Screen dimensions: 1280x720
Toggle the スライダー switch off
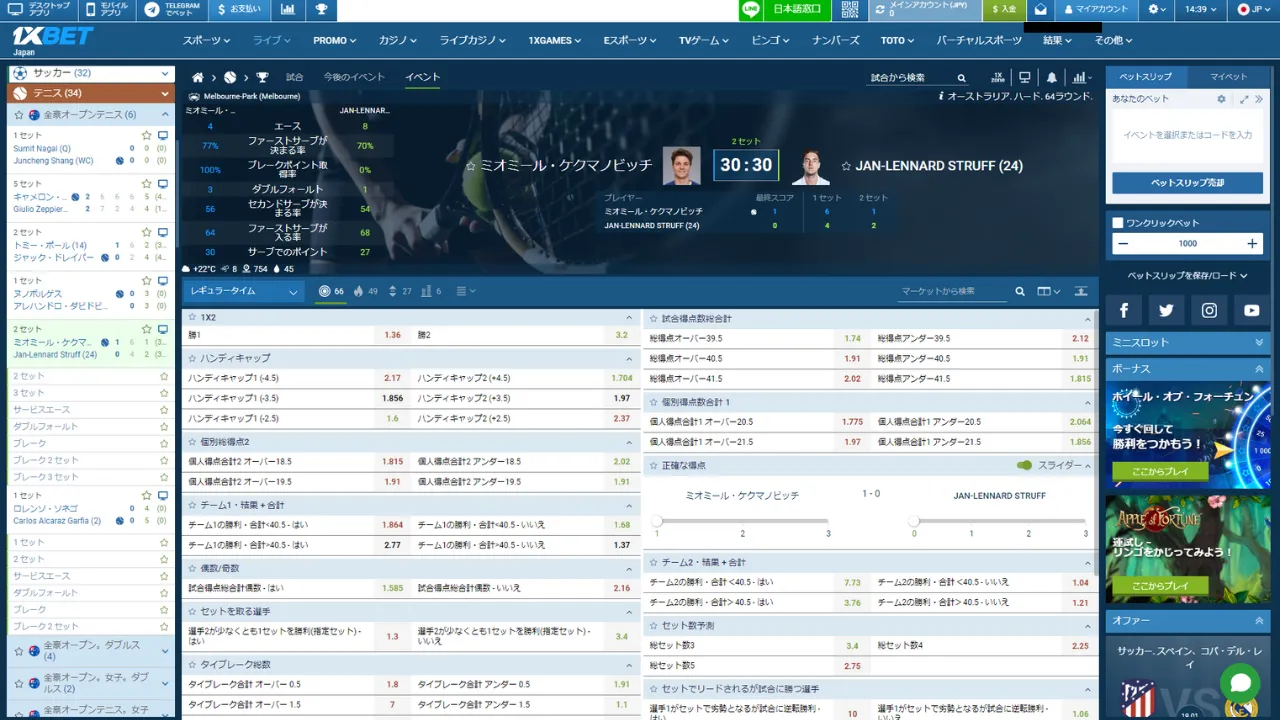(x=1024, y=465)
